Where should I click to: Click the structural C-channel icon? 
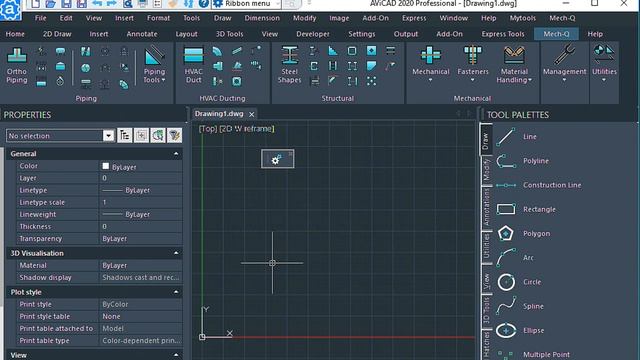313,66
